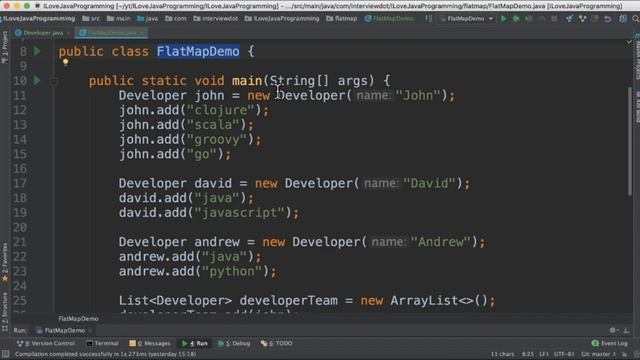Viewport: 640px width, 360px height.
Task: Click highlighted FlatMapDemo class name
Action: pos(198,51)
